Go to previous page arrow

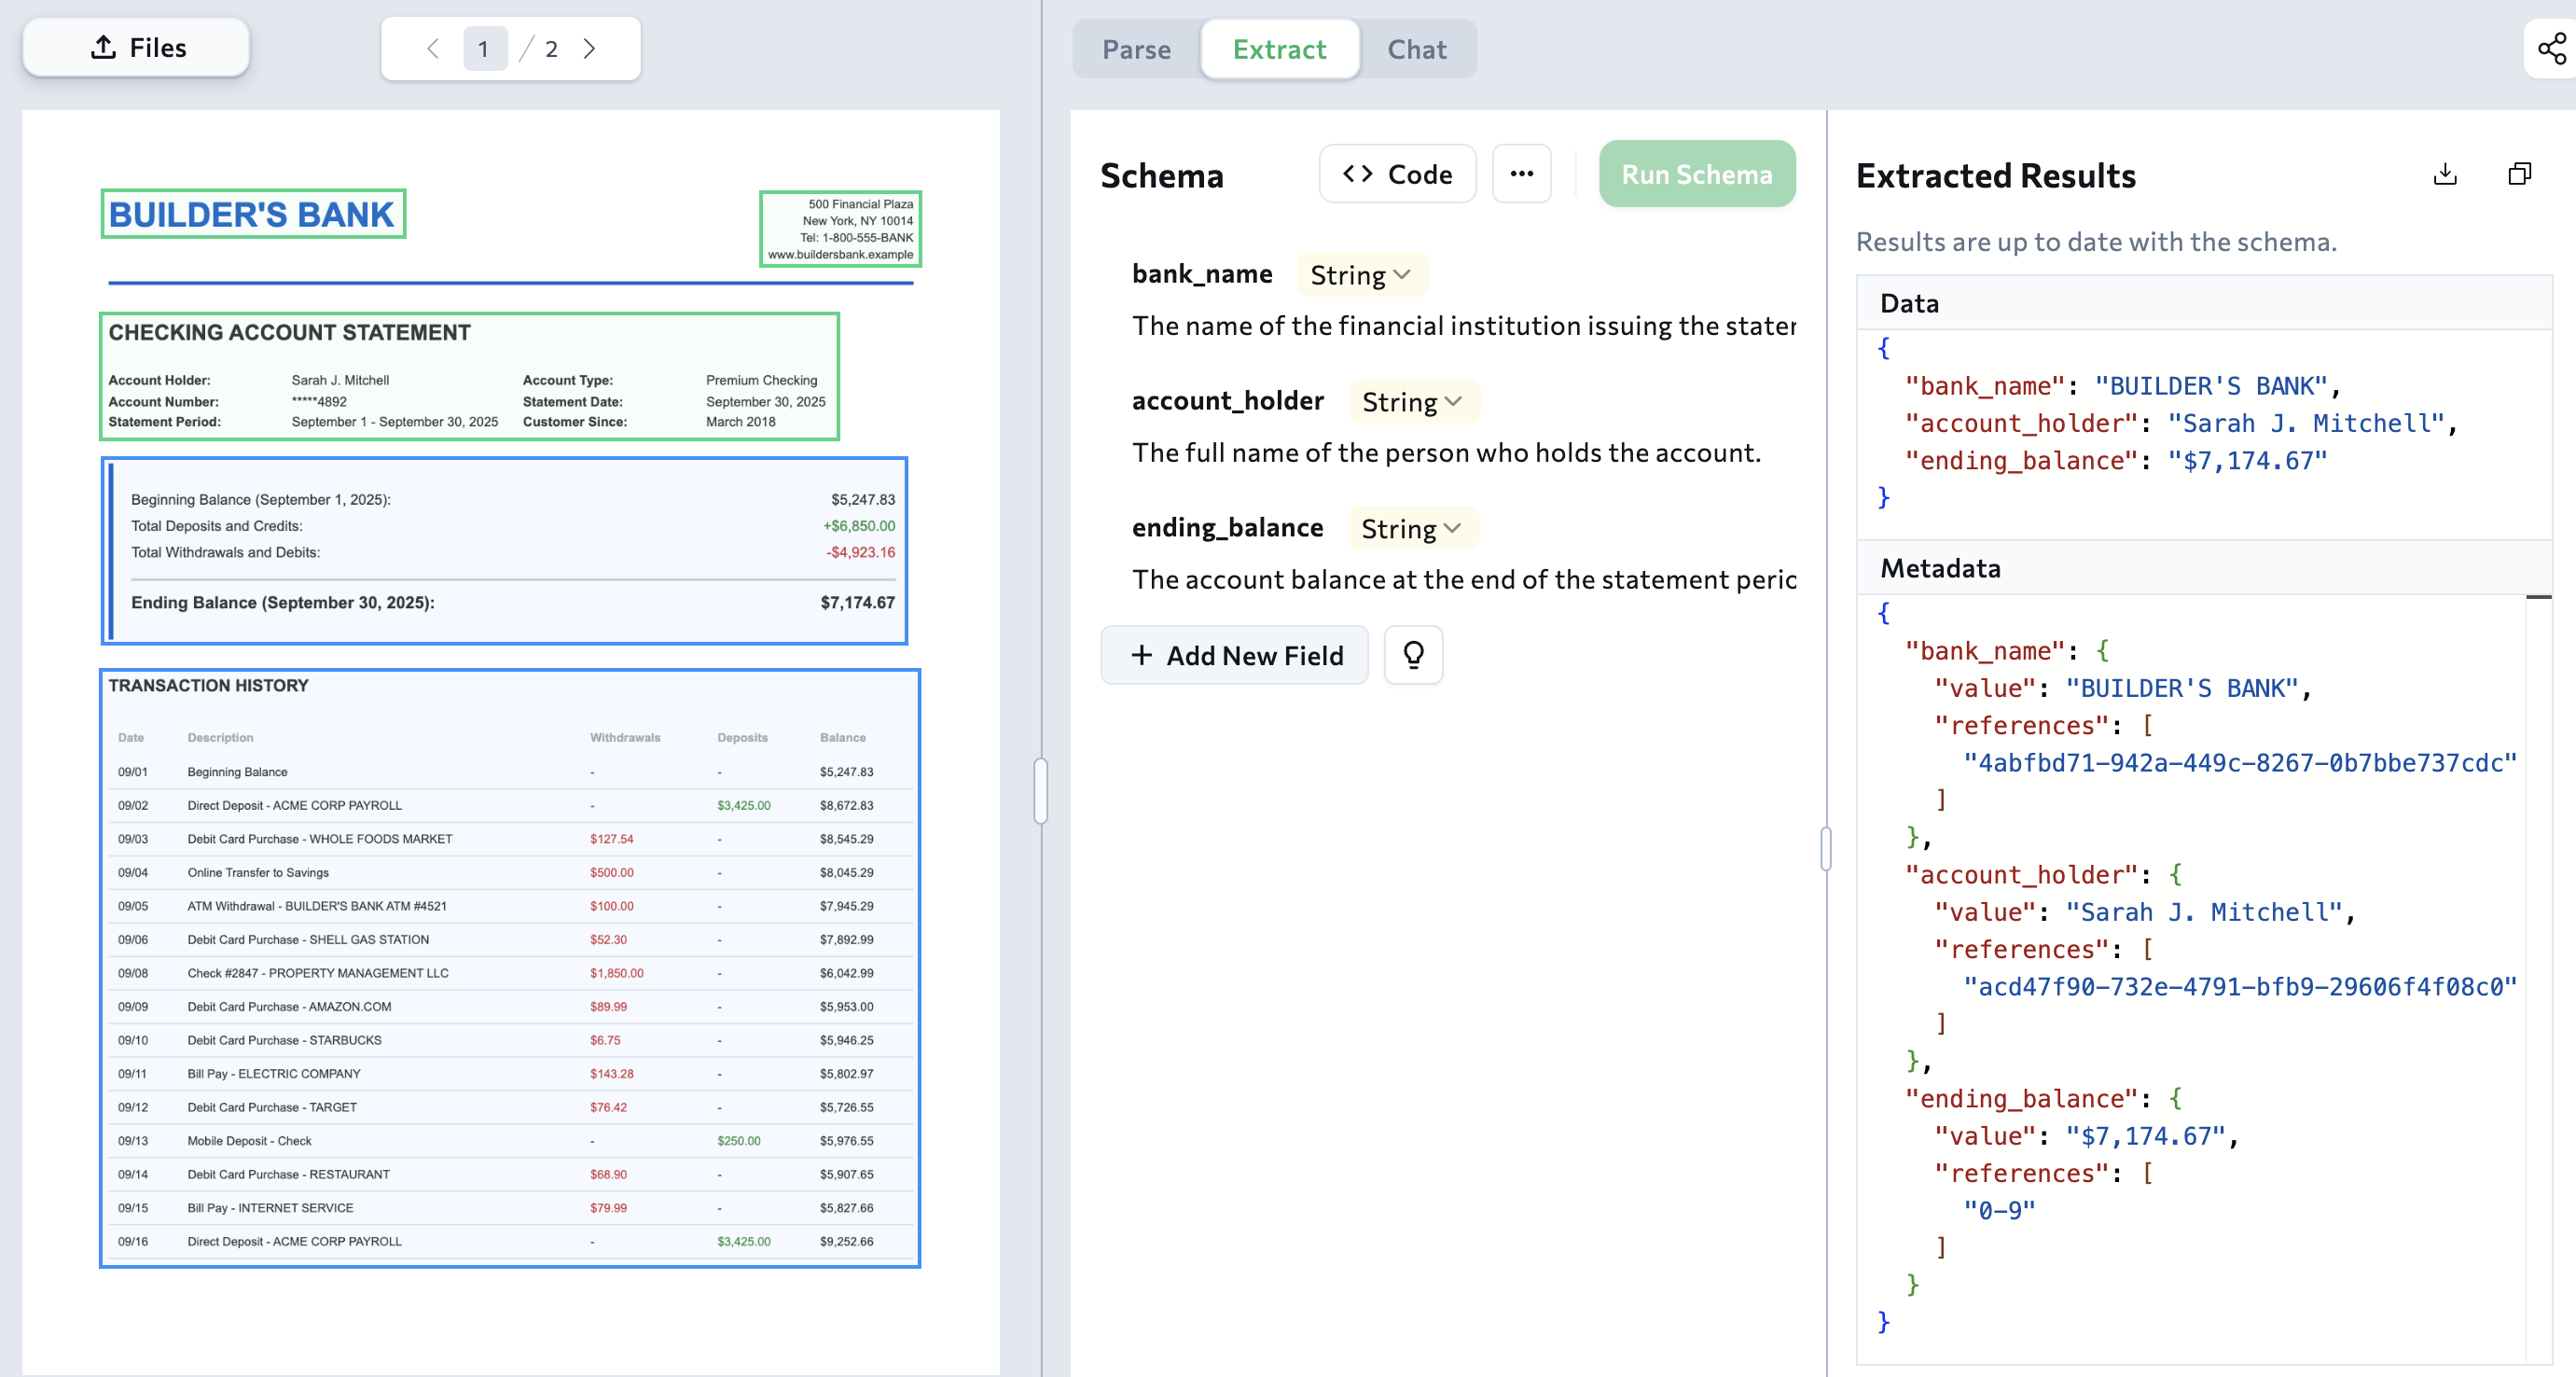tap(433, 48)
